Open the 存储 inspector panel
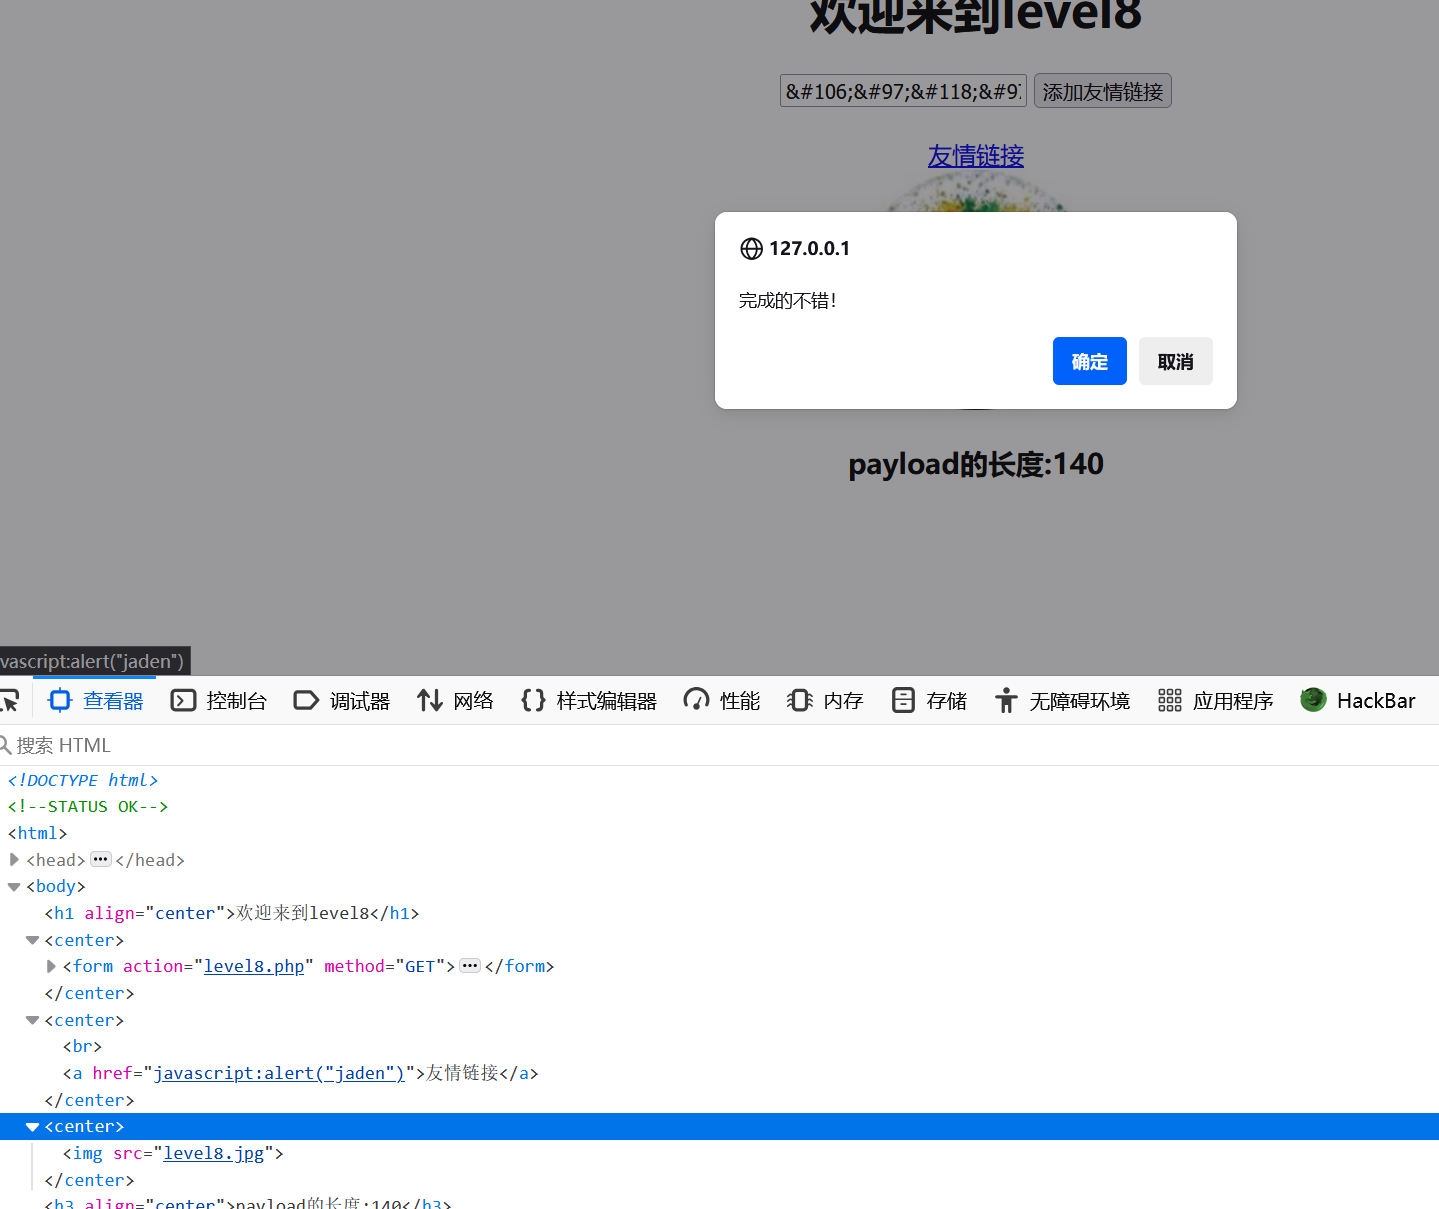 click(928, 700)
